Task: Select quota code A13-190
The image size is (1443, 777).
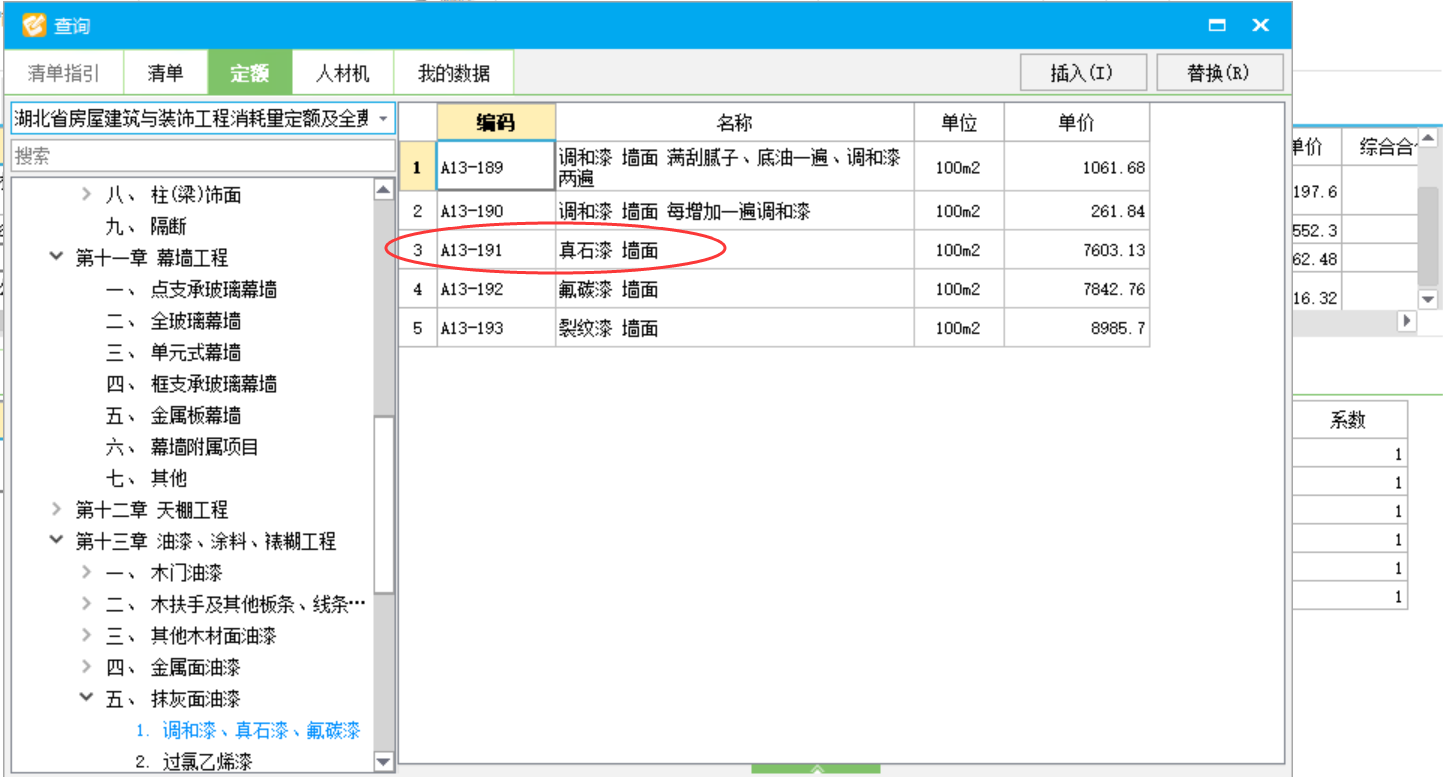Action: tap(496, 212)
